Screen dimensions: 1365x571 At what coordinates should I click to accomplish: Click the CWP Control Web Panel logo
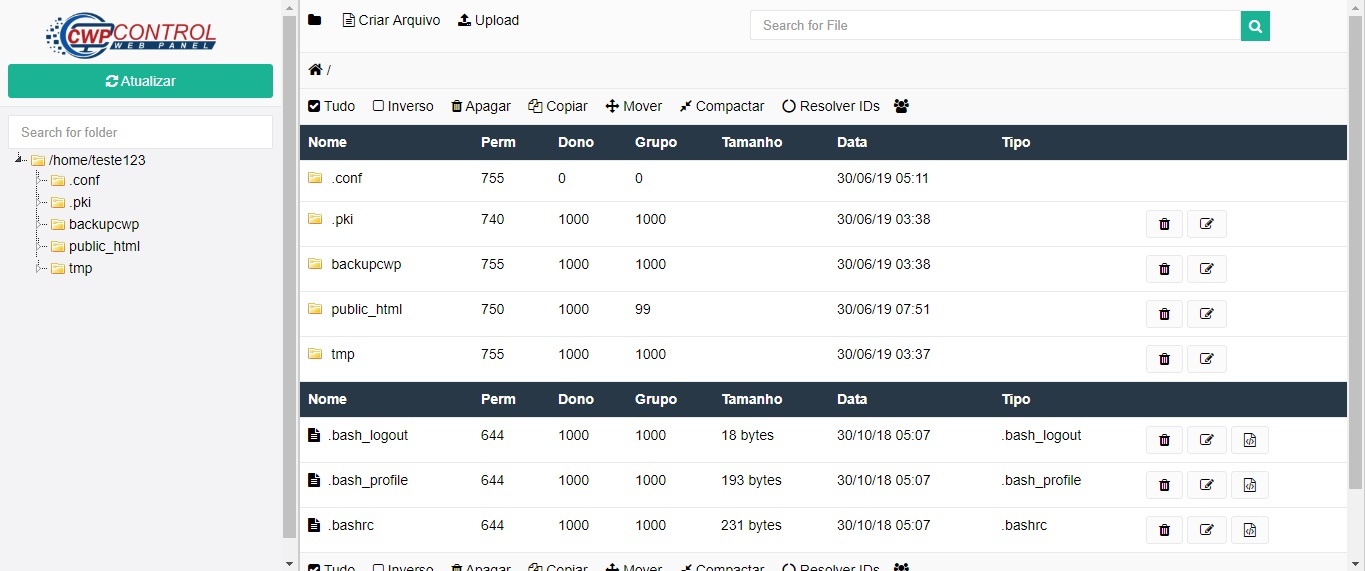pos(131,34)
